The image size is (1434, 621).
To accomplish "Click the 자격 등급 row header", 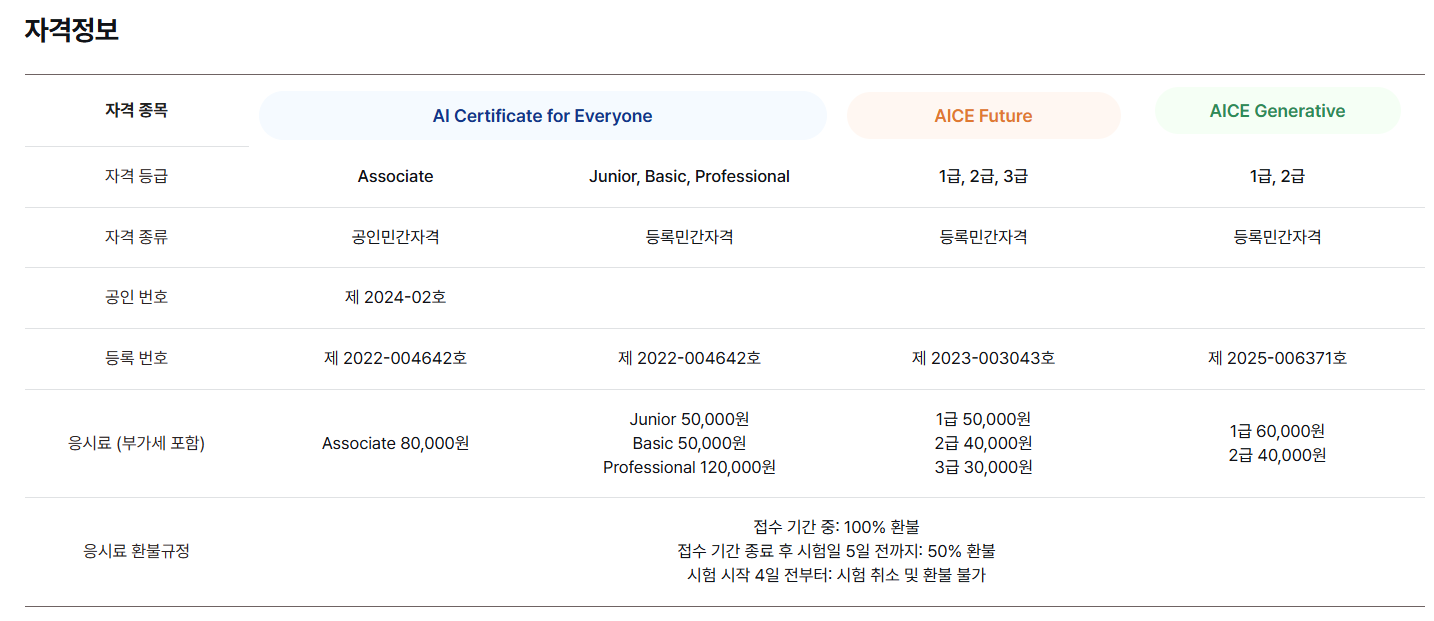I will click(136, 177).
